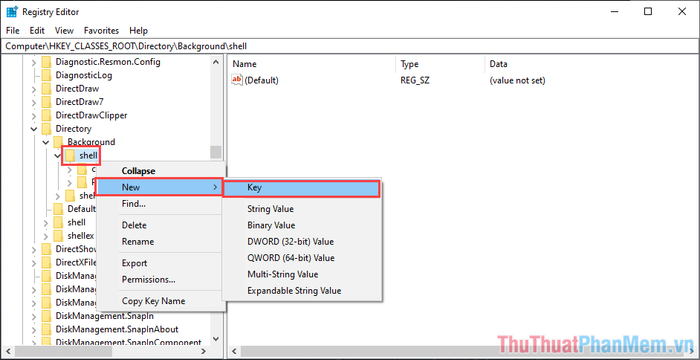The width and height of the screenshot is (700, 360).
Task: Expand the DiskManagement.SnapInAbout key
Action: [34, 329]
